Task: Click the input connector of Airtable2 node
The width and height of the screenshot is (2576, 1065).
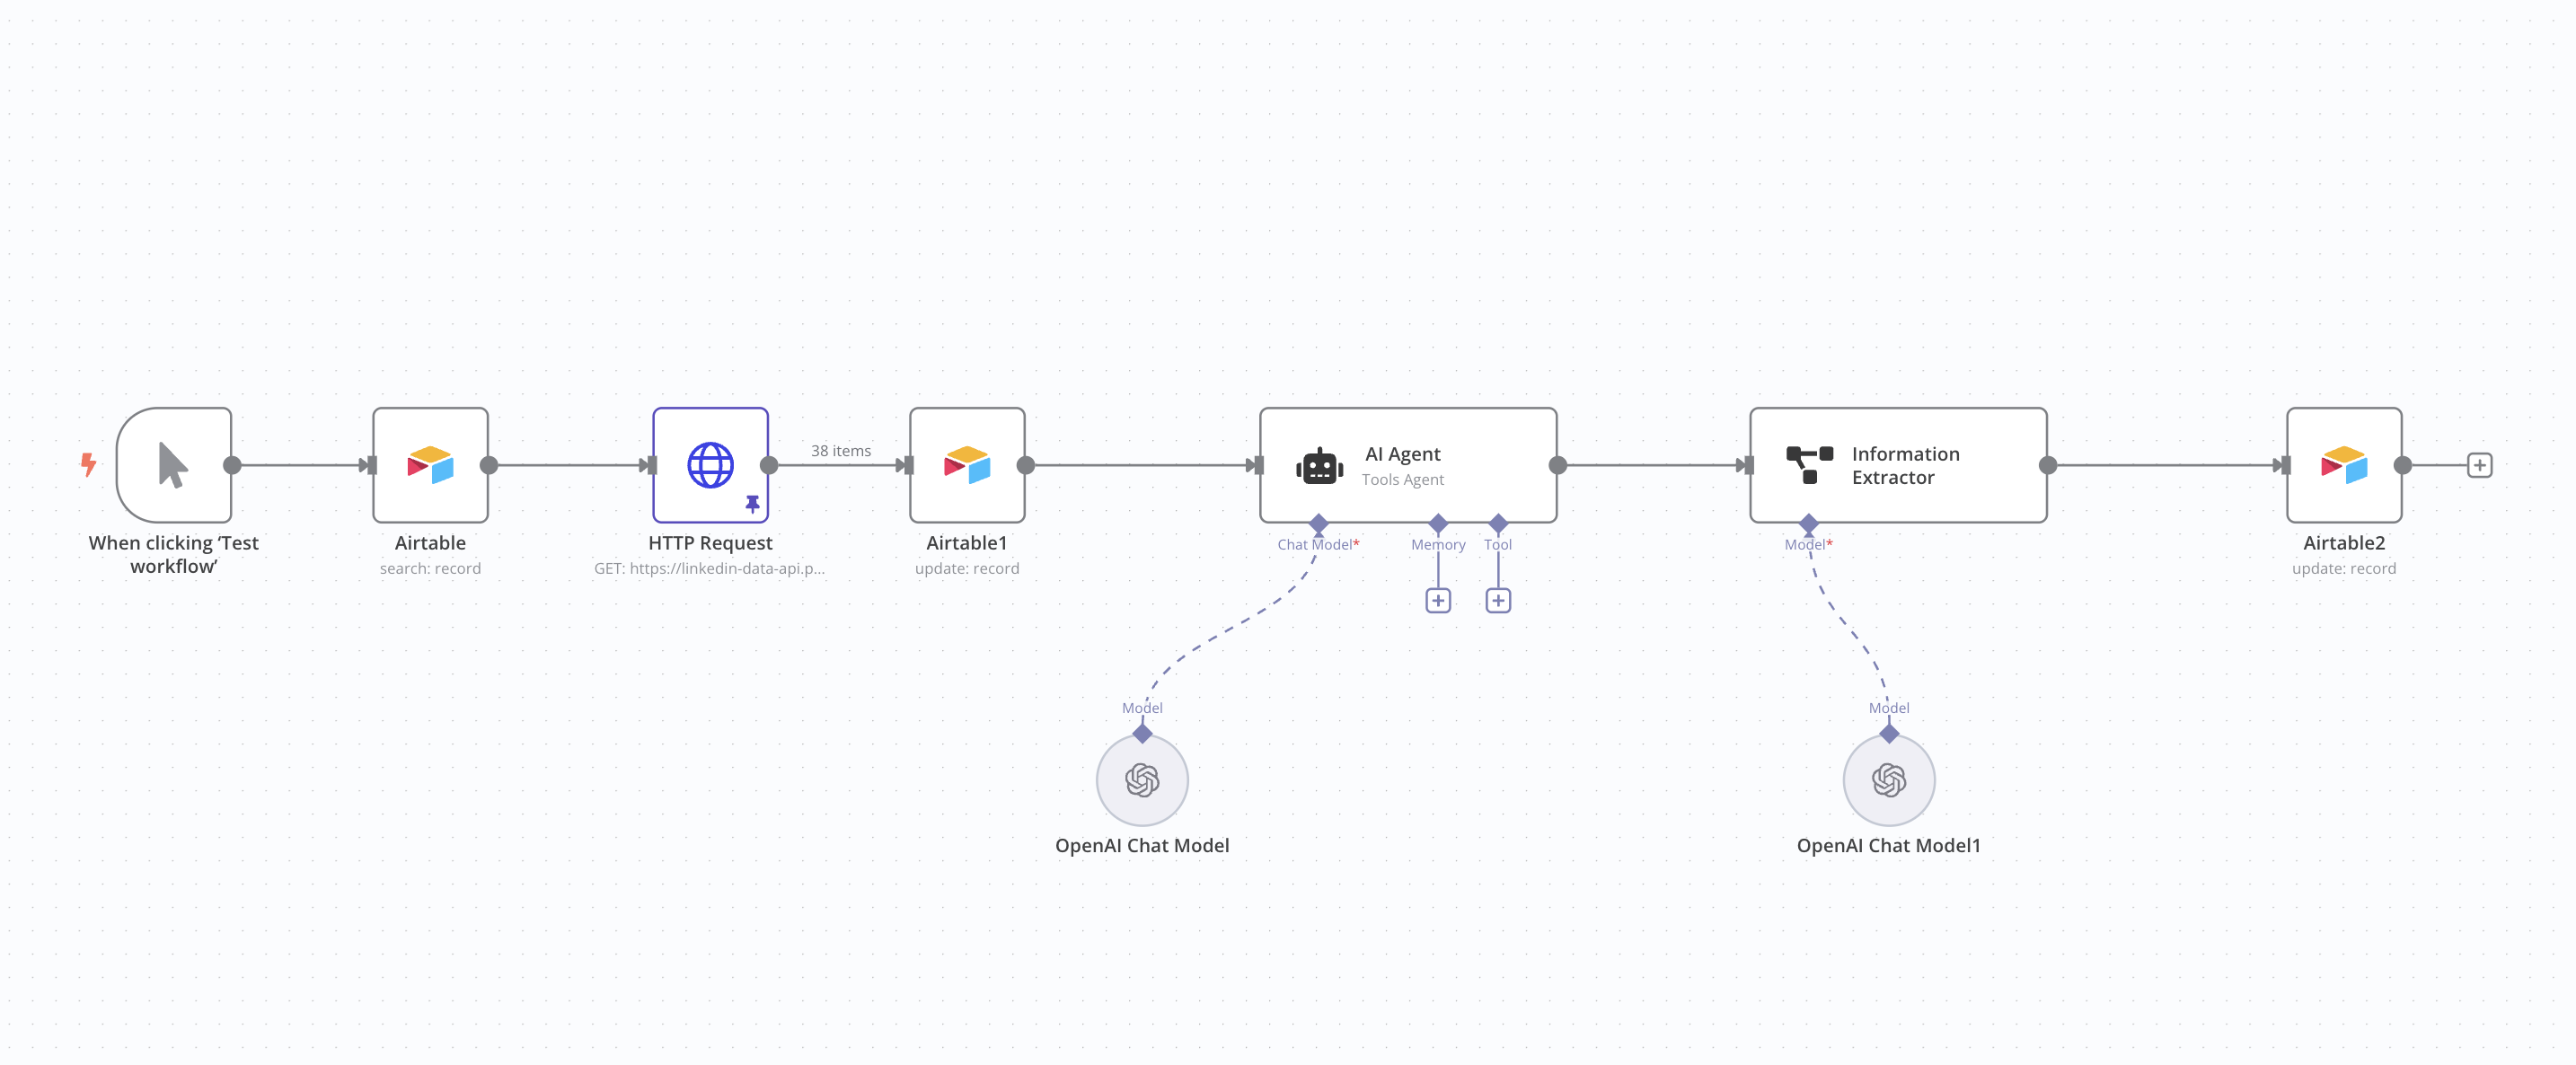Action: click(x=2286, y=465)
